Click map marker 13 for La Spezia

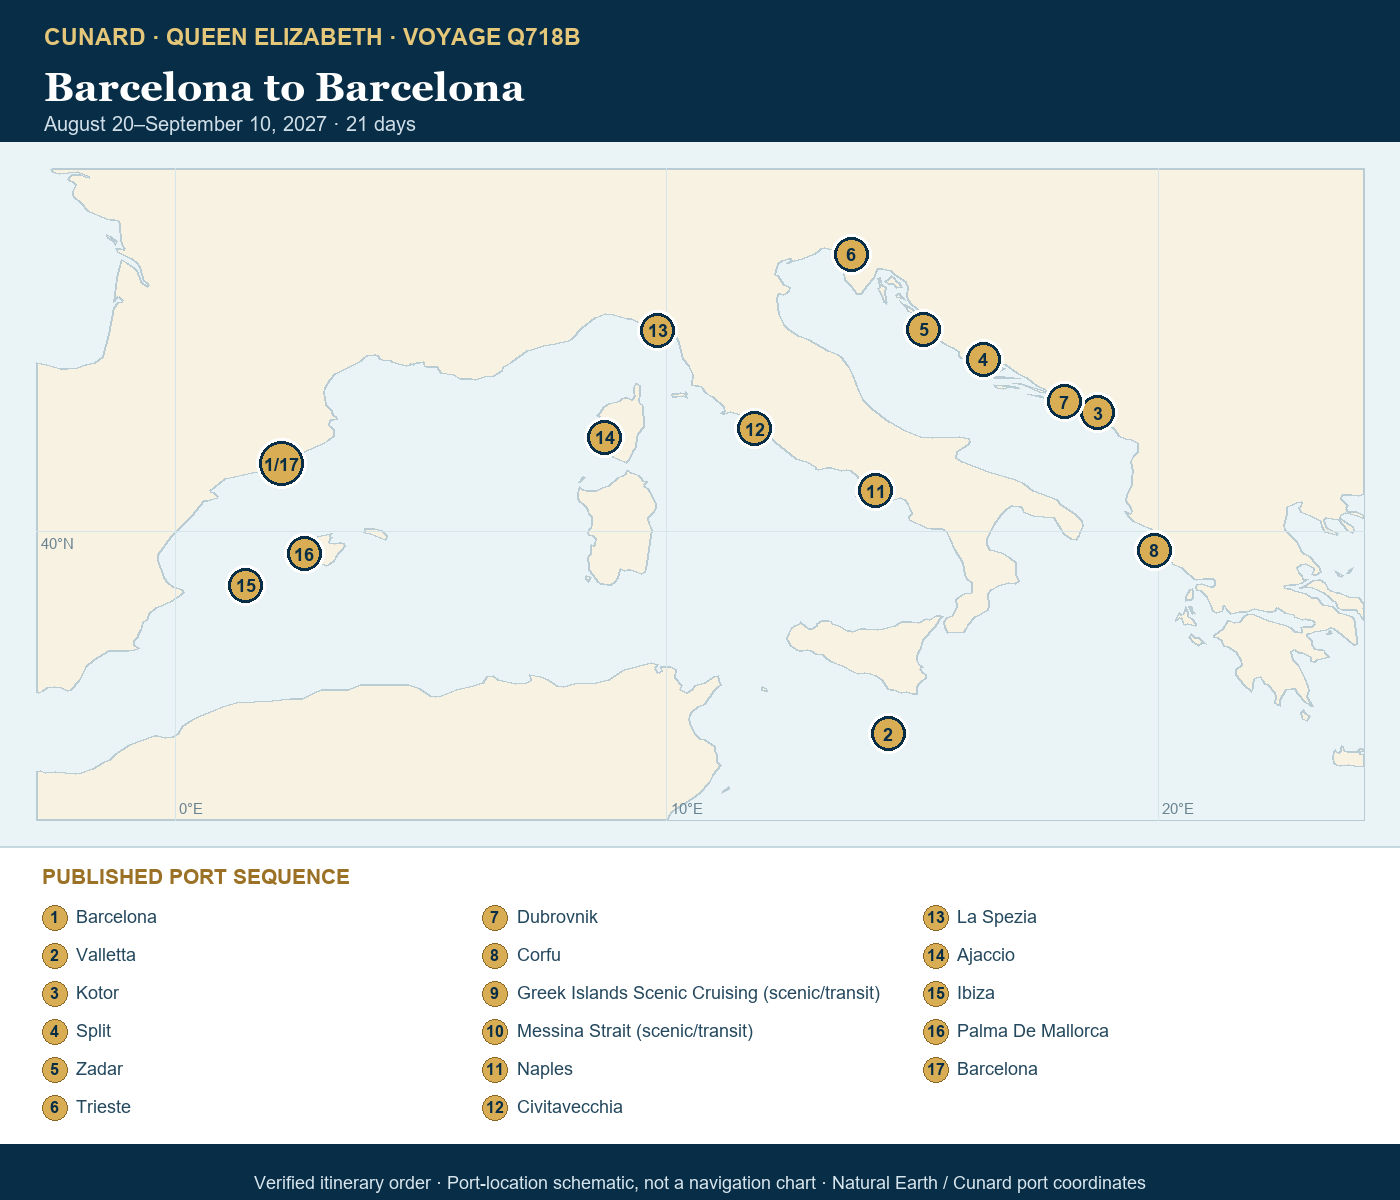(x=657, y=330)
